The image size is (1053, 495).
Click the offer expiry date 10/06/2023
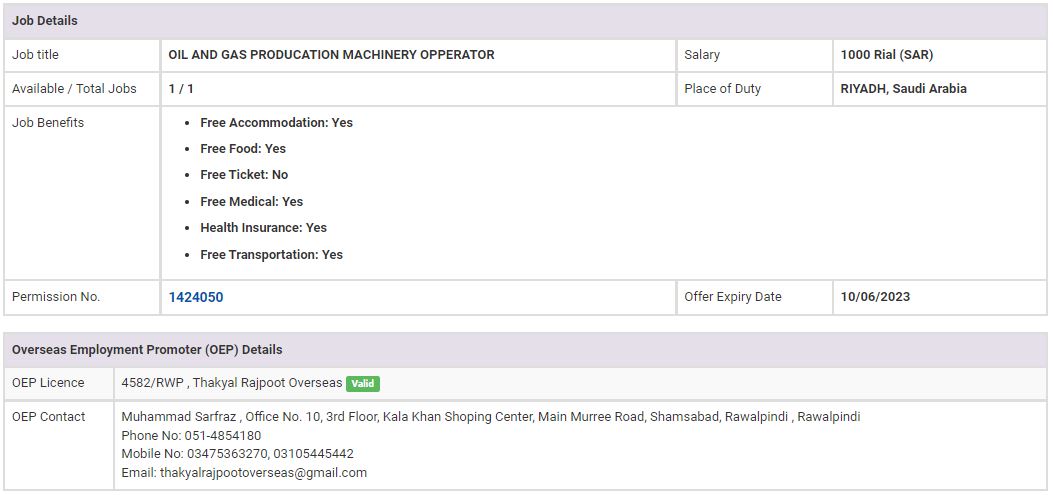pyautogui.click(x=875, y=297)
